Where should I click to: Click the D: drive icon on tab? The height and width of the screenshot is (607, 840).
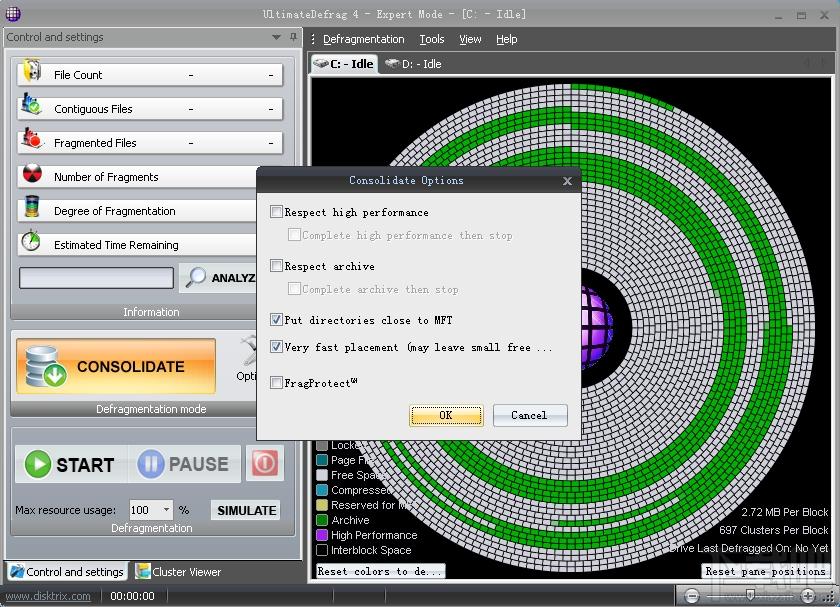(x=392, y=63)
